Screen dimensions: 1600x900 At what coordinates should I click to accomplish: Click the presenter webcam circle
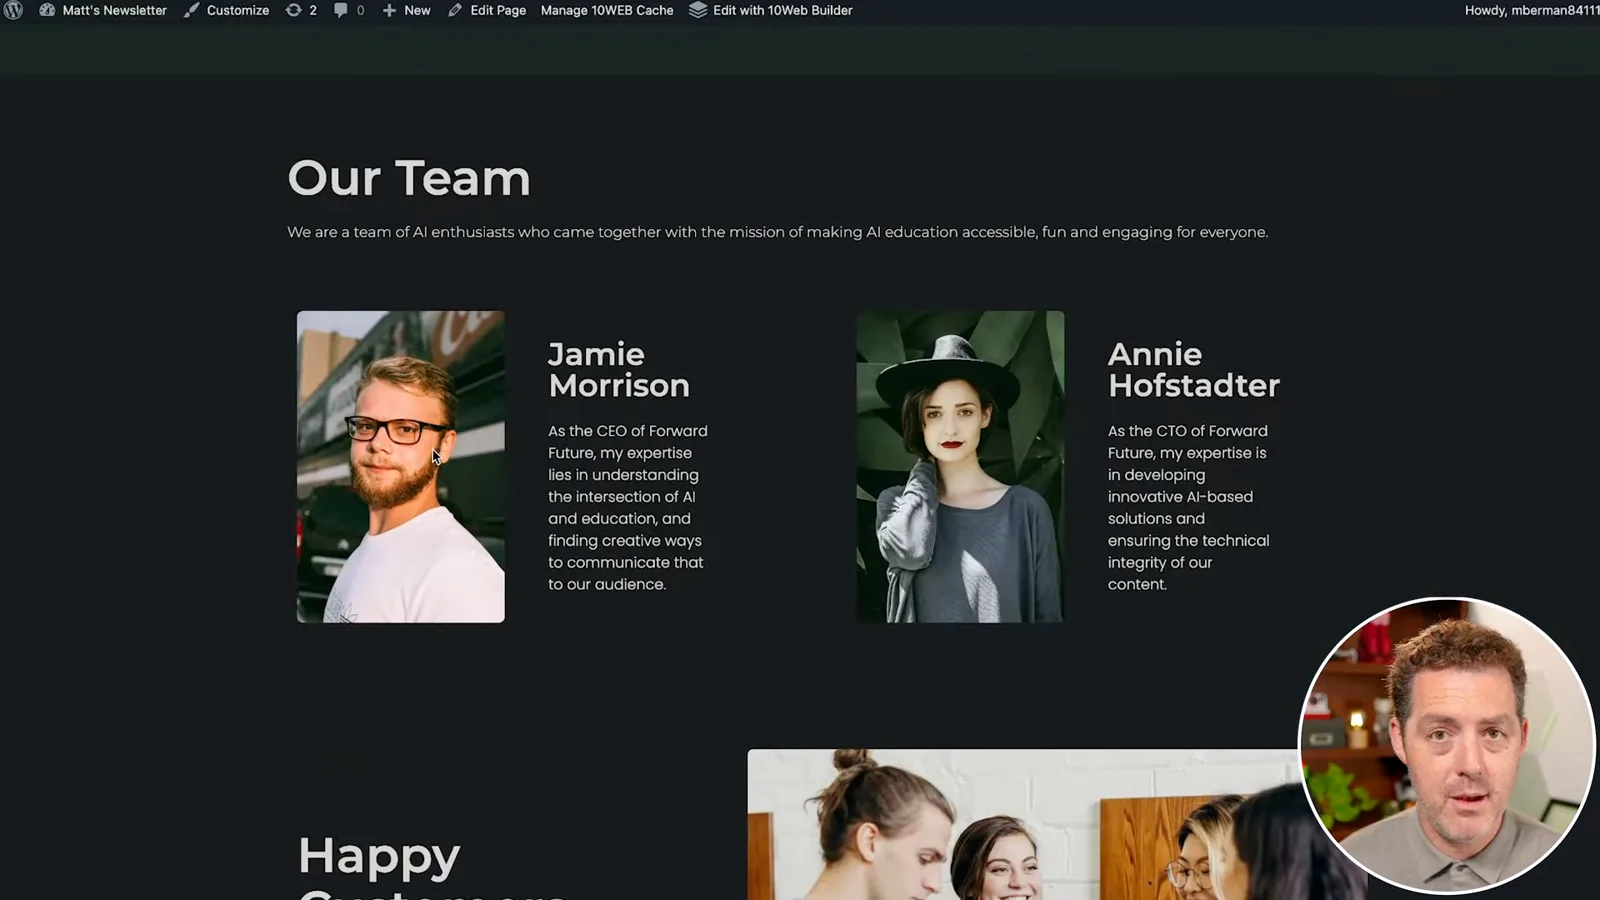[1446, 745]
